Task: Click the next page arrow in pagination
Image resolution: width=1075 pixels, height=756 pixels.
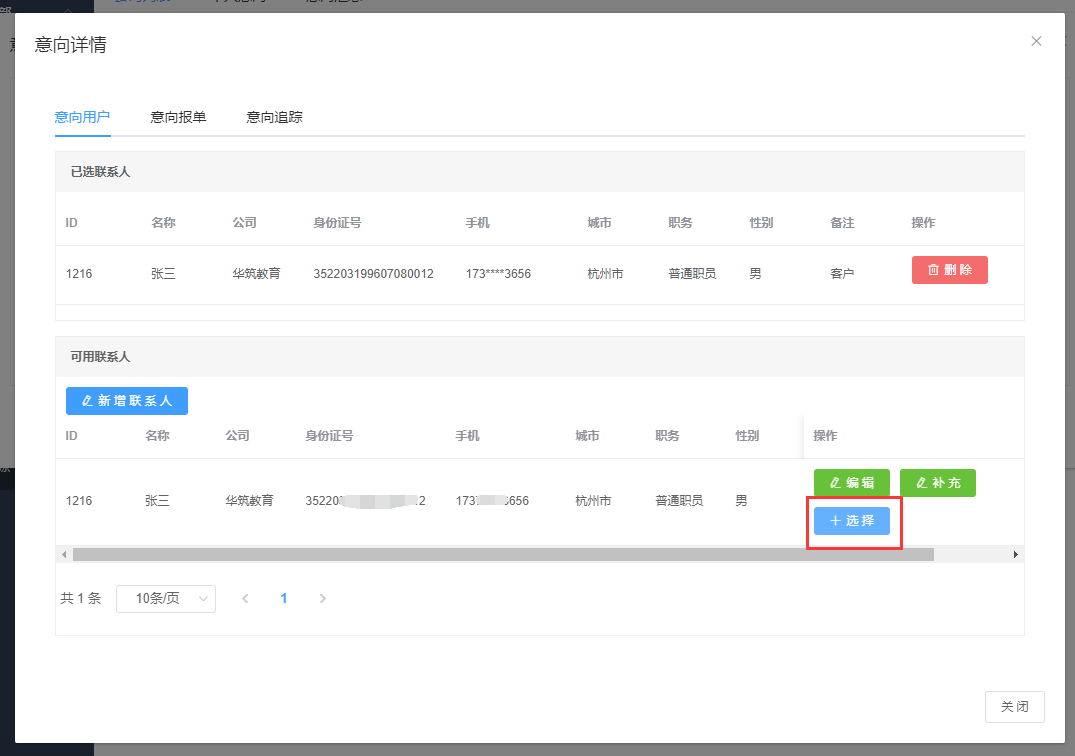Action: [322, 598]
